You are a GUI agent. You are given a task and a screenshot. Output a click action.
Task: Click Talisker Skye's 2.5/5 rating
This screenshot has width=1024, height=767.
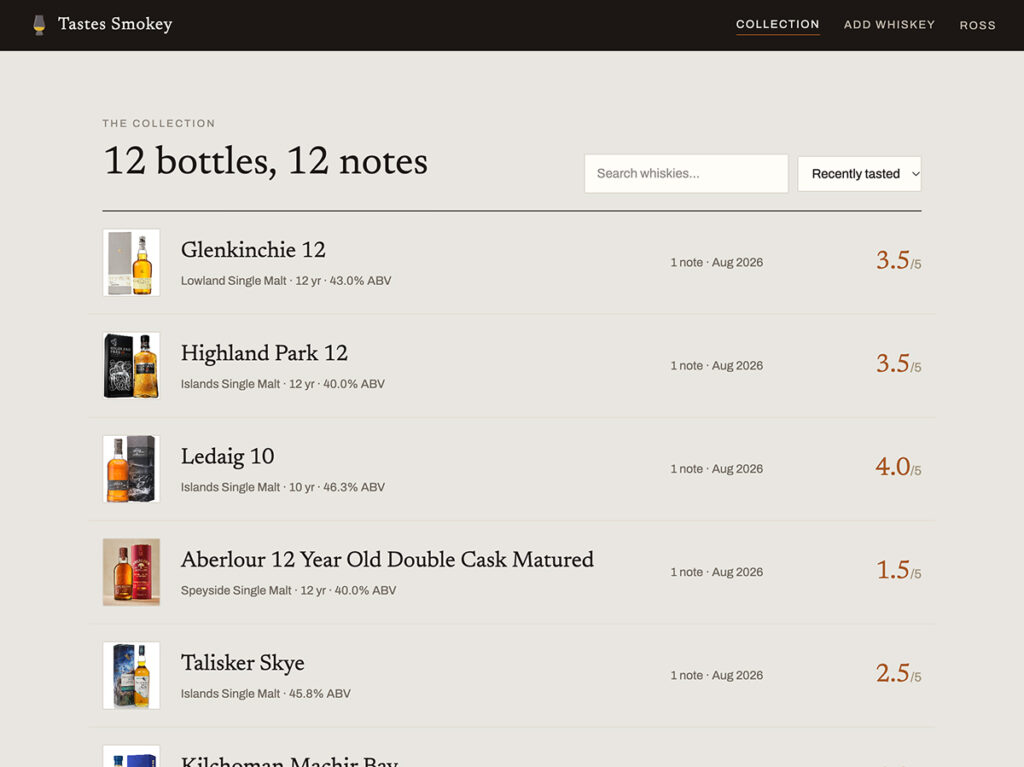pos(899,673)
